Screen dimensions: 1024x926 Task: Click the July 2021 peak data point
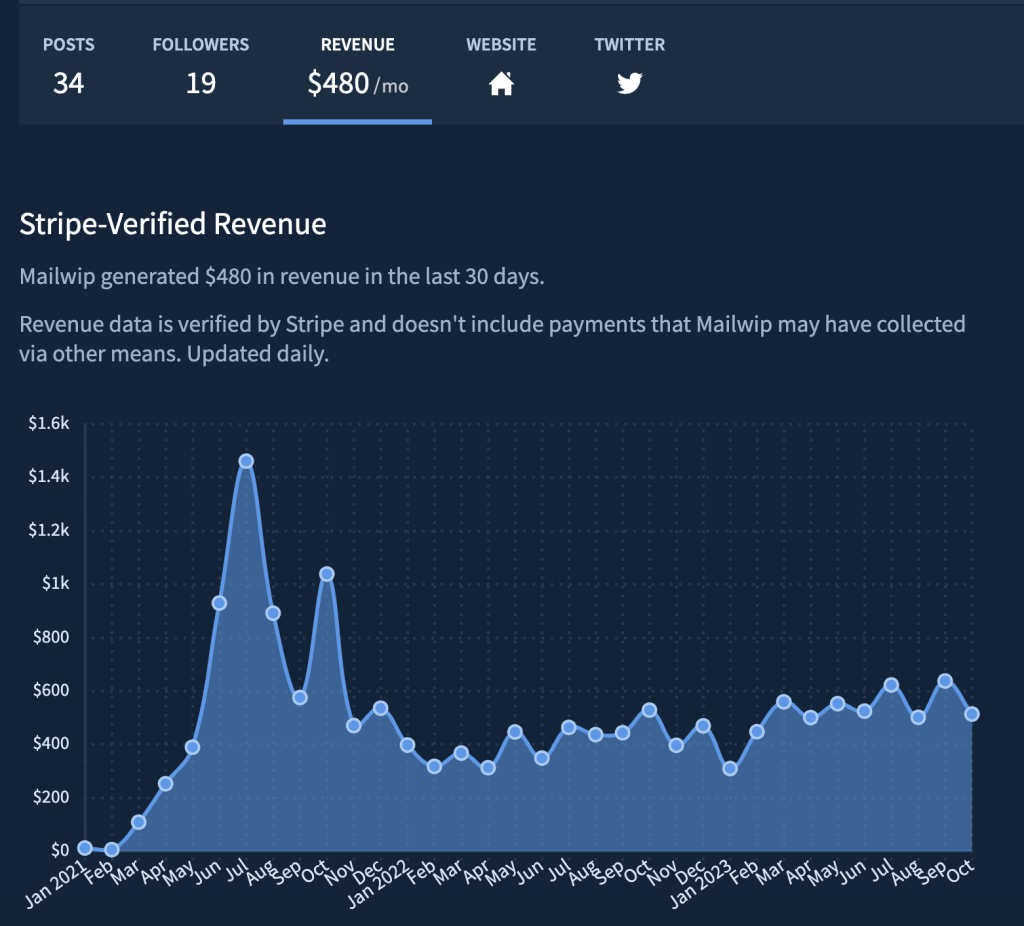click(x=246, y=461)
